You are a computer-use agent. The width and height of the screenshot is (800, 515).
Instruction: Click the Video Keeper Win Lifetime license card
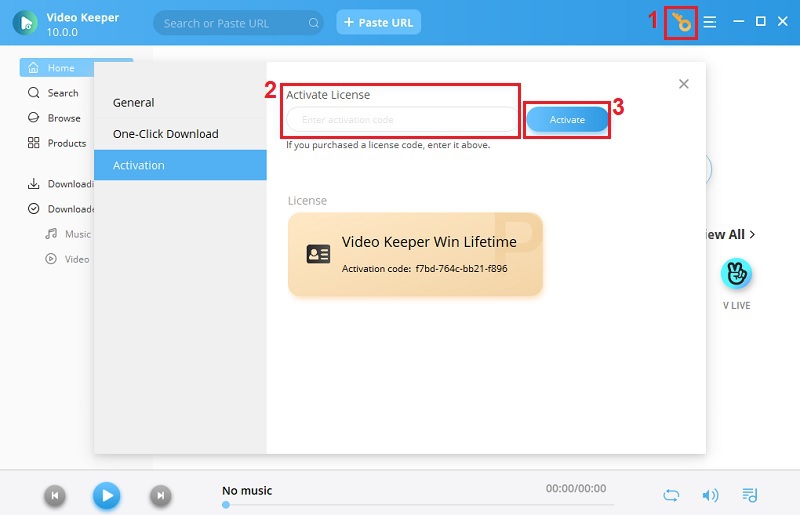point(415,254)
